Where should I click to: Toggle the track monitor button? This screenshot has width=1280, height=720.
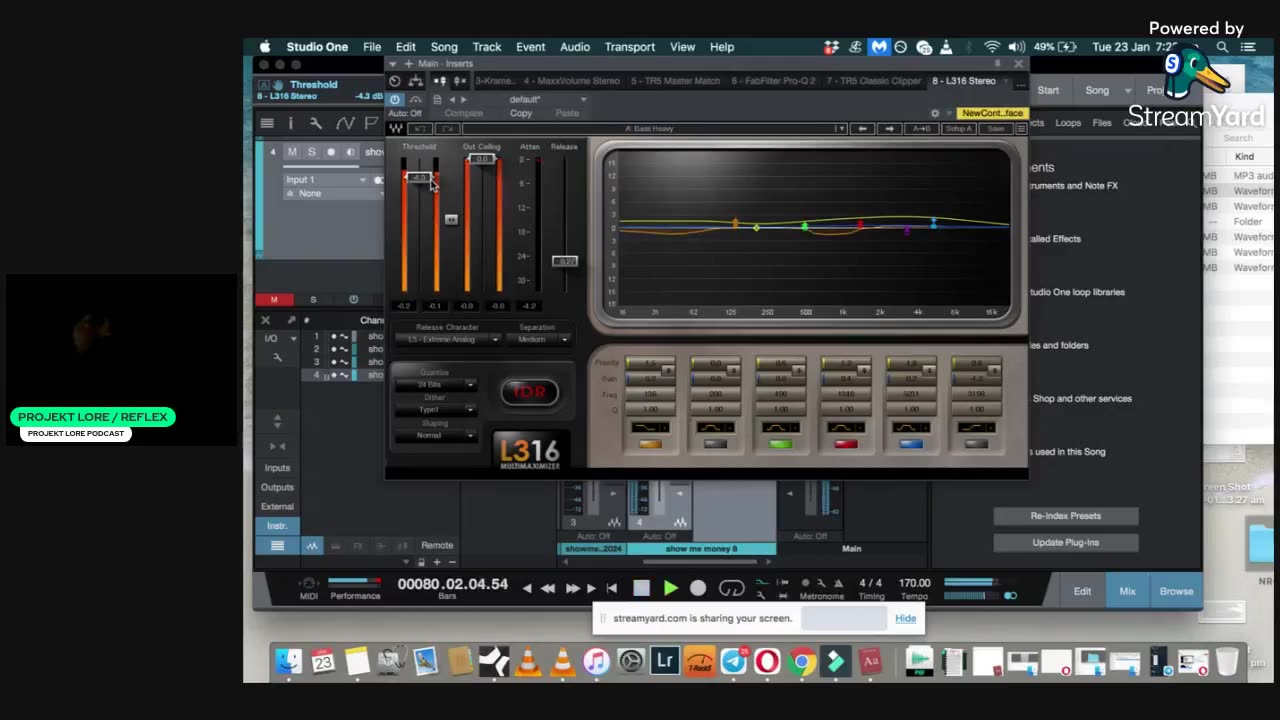(x=350, y=152)
